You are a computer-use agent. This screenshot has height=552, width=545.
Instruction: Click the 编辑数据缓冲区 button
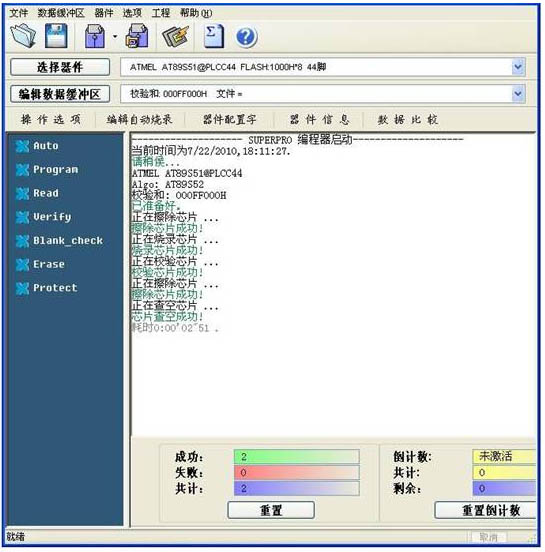pyautogui.click(x=60, y=94)
